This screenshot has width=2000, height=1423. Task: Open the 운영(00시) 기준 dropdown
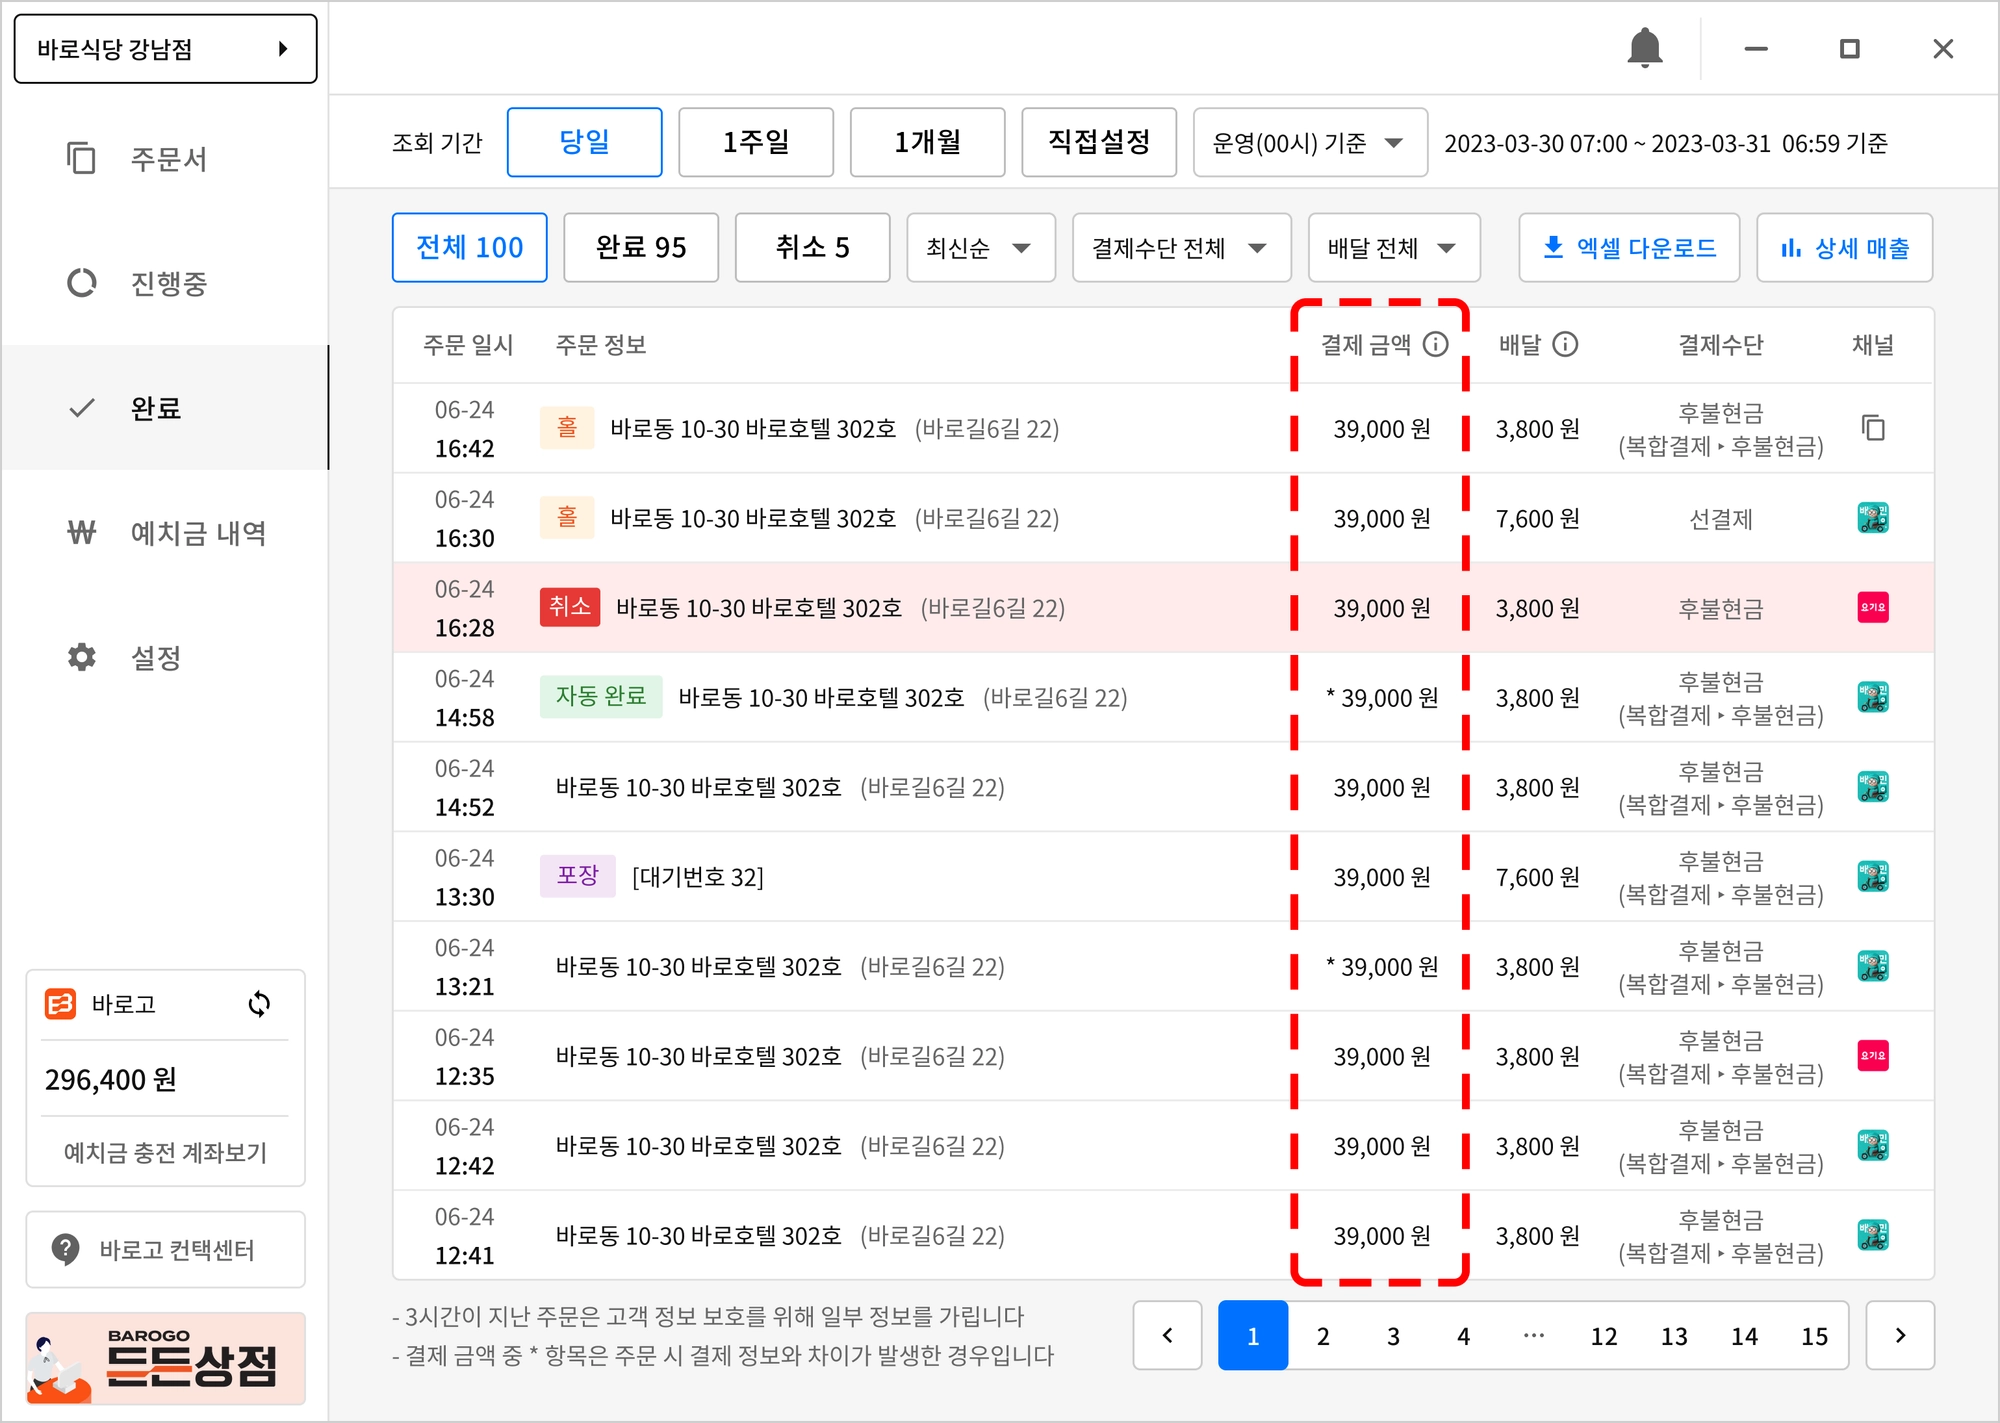click(x=1309, y=143)
